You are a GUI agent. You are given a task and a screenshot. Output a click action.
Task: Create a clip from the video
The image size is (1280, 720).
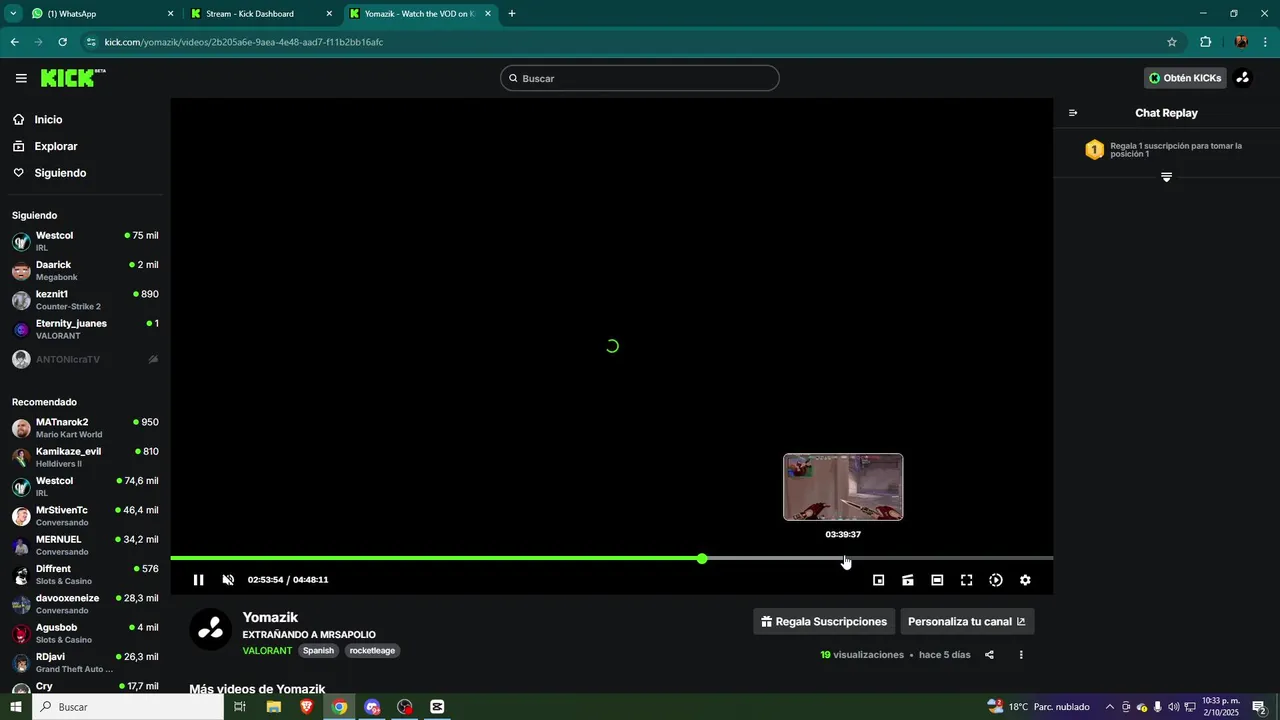(908, 580)
